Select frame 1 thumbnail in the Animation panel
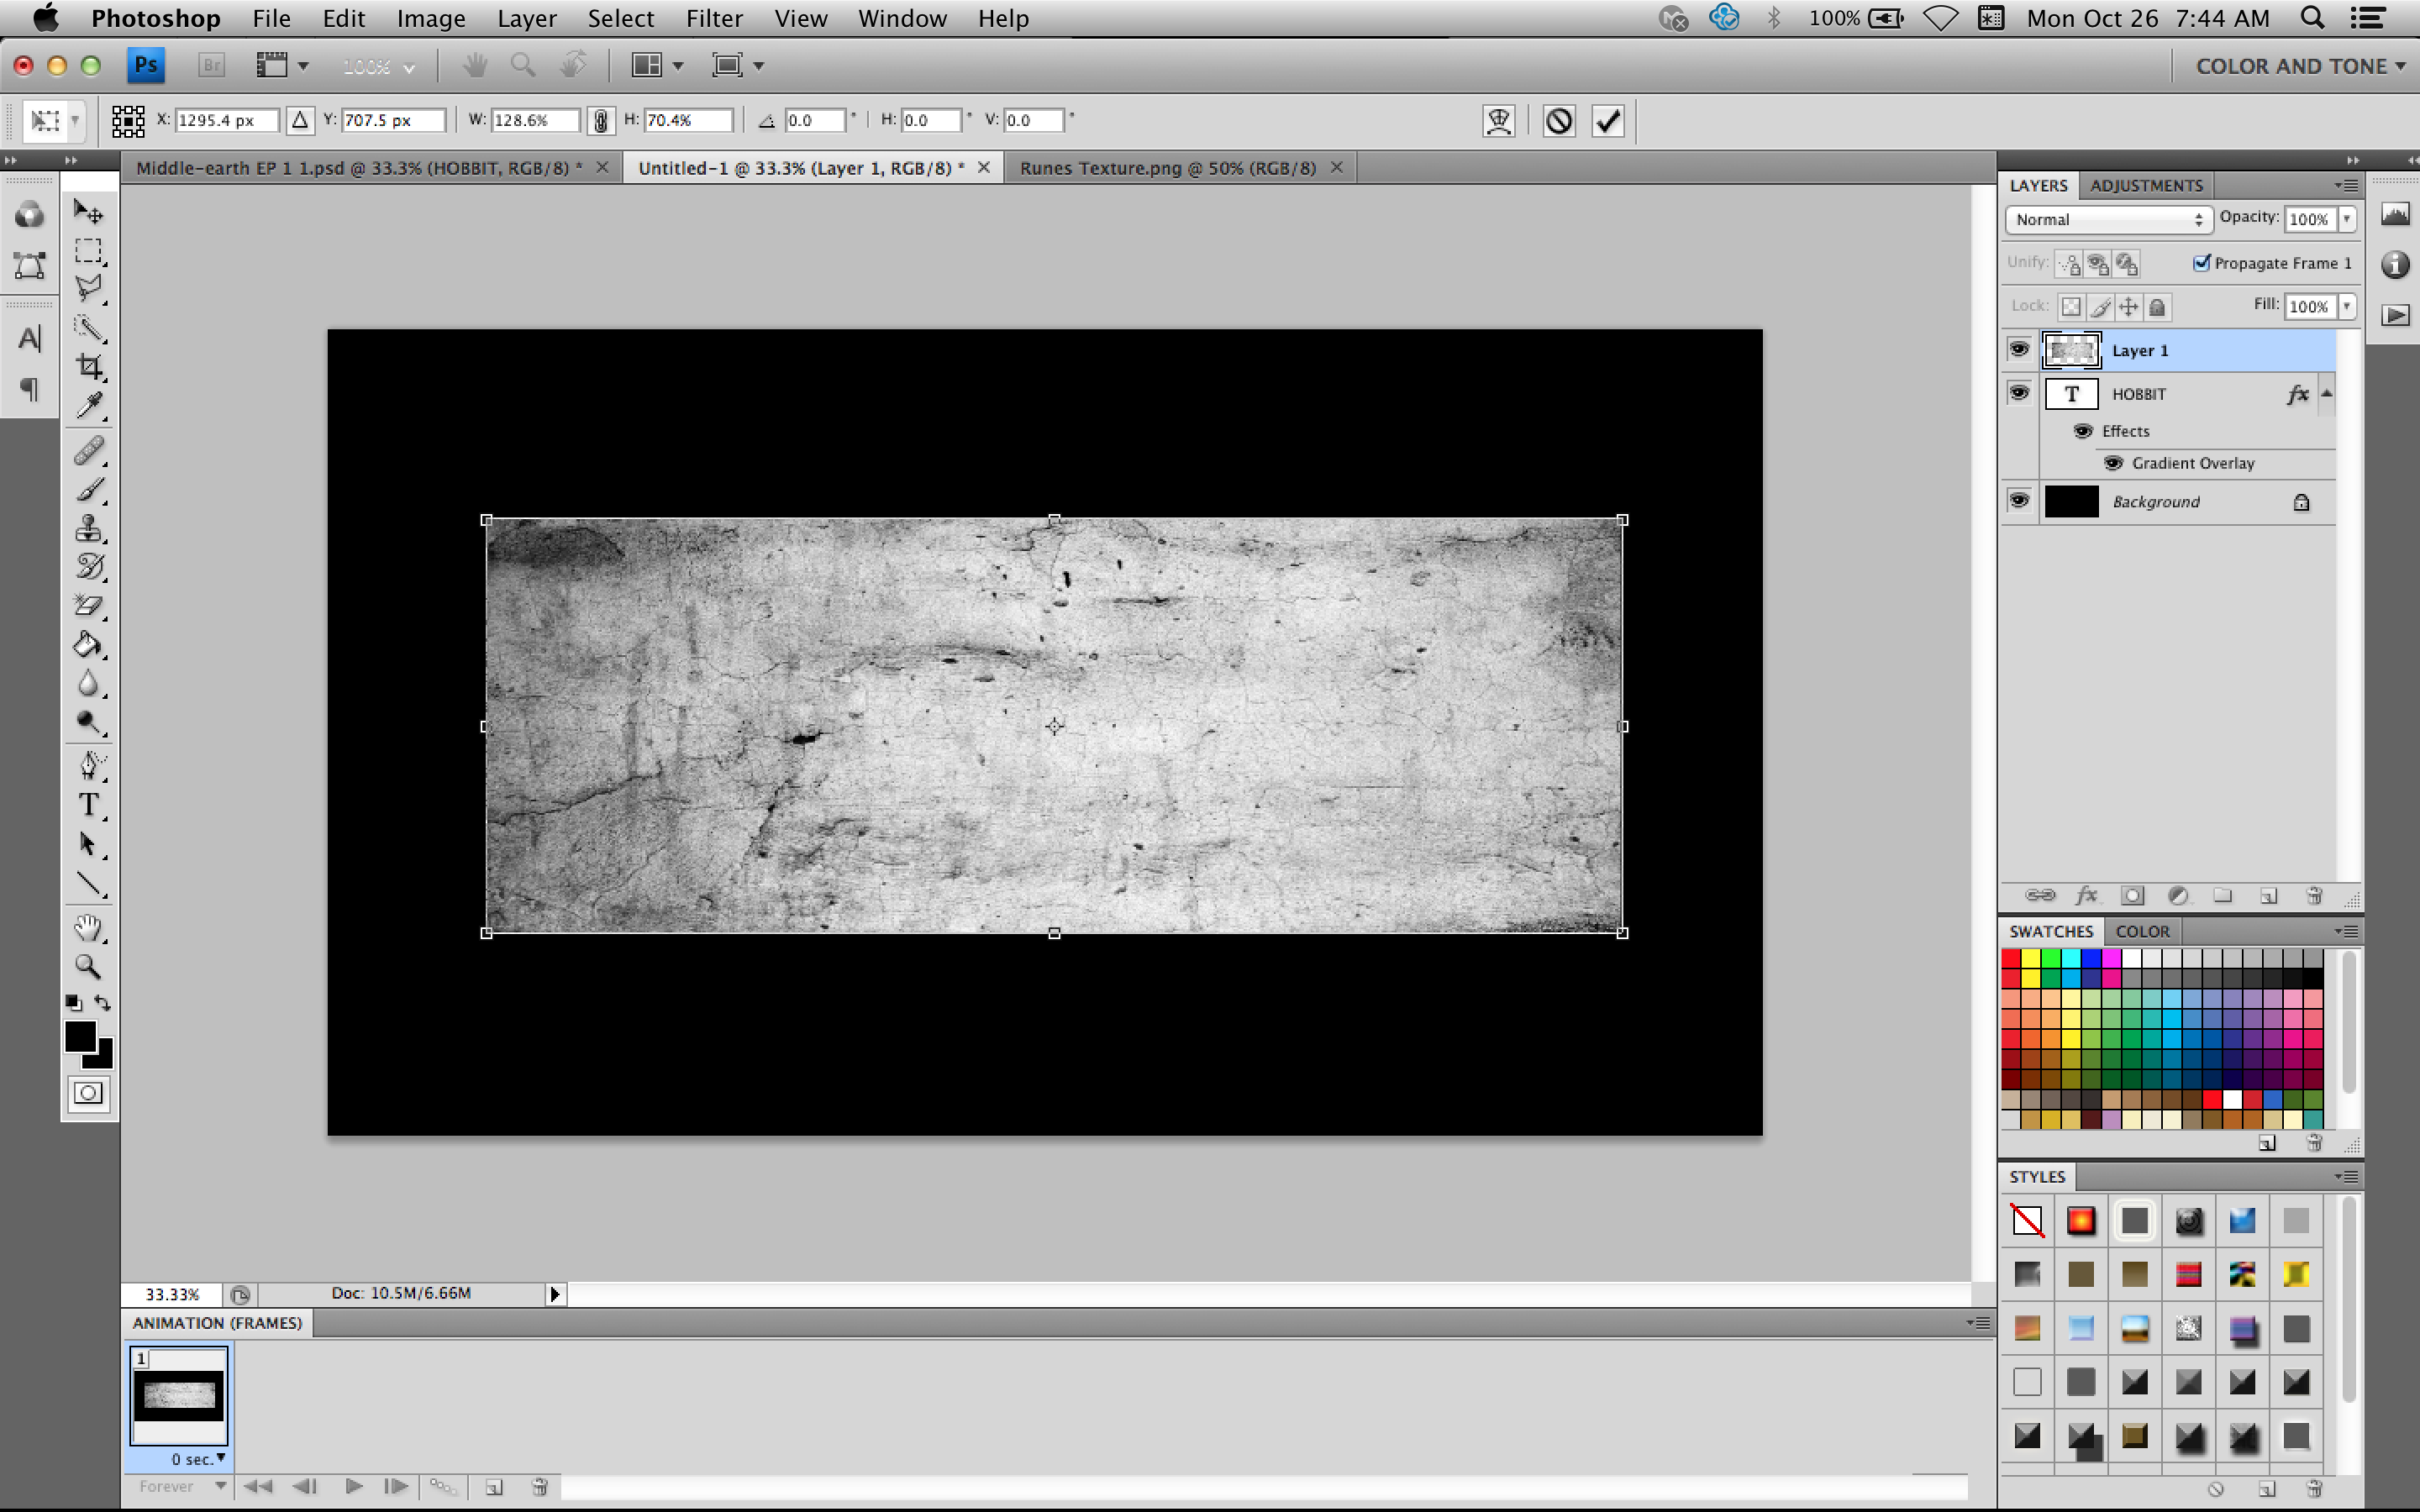 [179, 1395]
